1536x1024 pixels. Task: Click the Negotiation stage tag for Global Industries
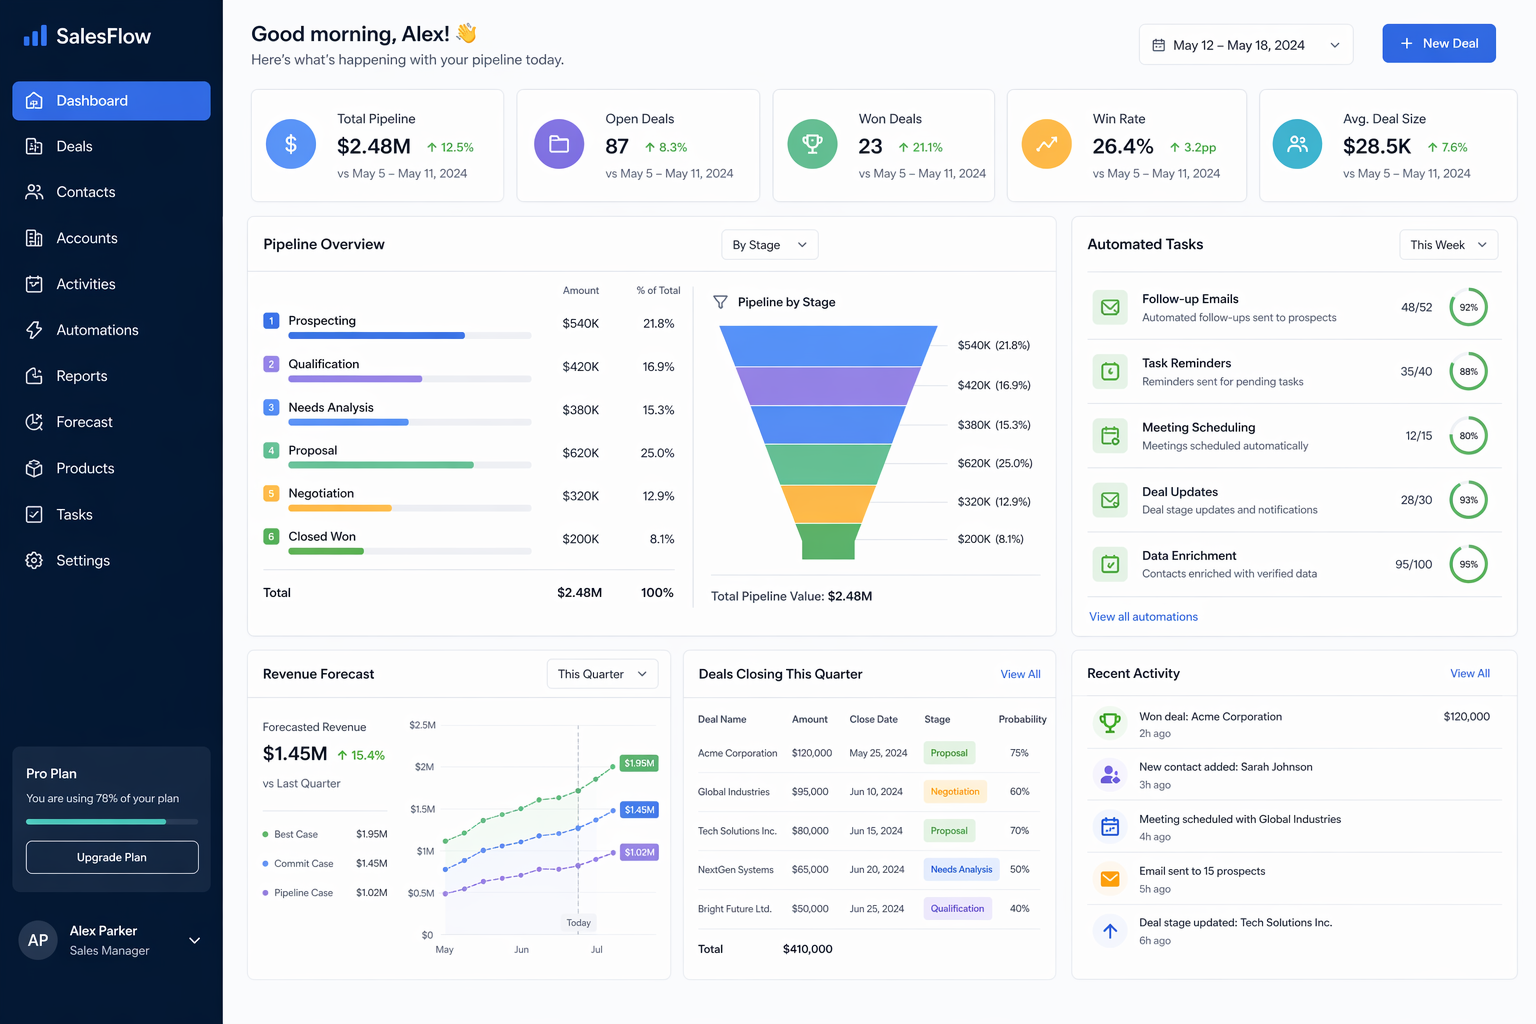(x=955, y=792)
